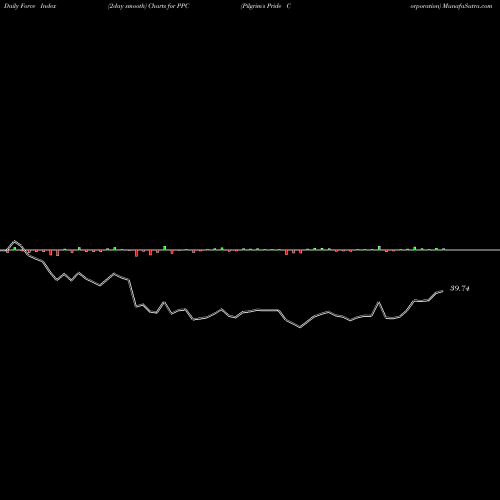Click the '(Pilgrim's Pride C' text
The height and width of the screenshot is (500, 500).
(266, 6)
